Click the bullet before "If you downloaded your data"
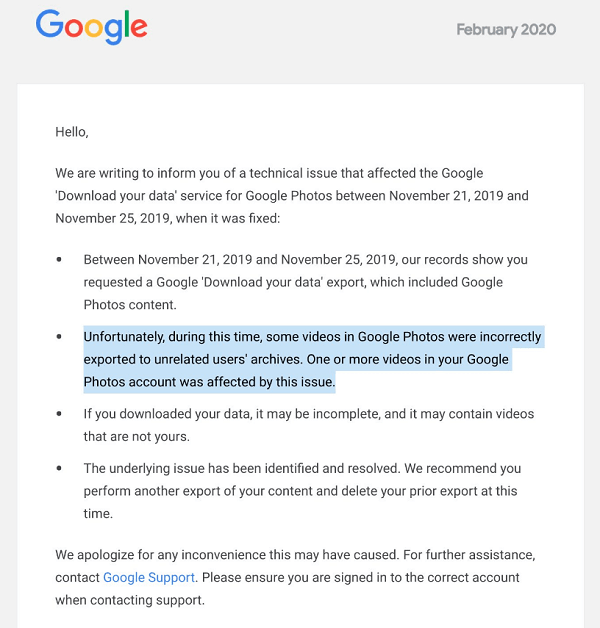Image resolution: width=600 pixels, height=628 pixels. [59, 414]
